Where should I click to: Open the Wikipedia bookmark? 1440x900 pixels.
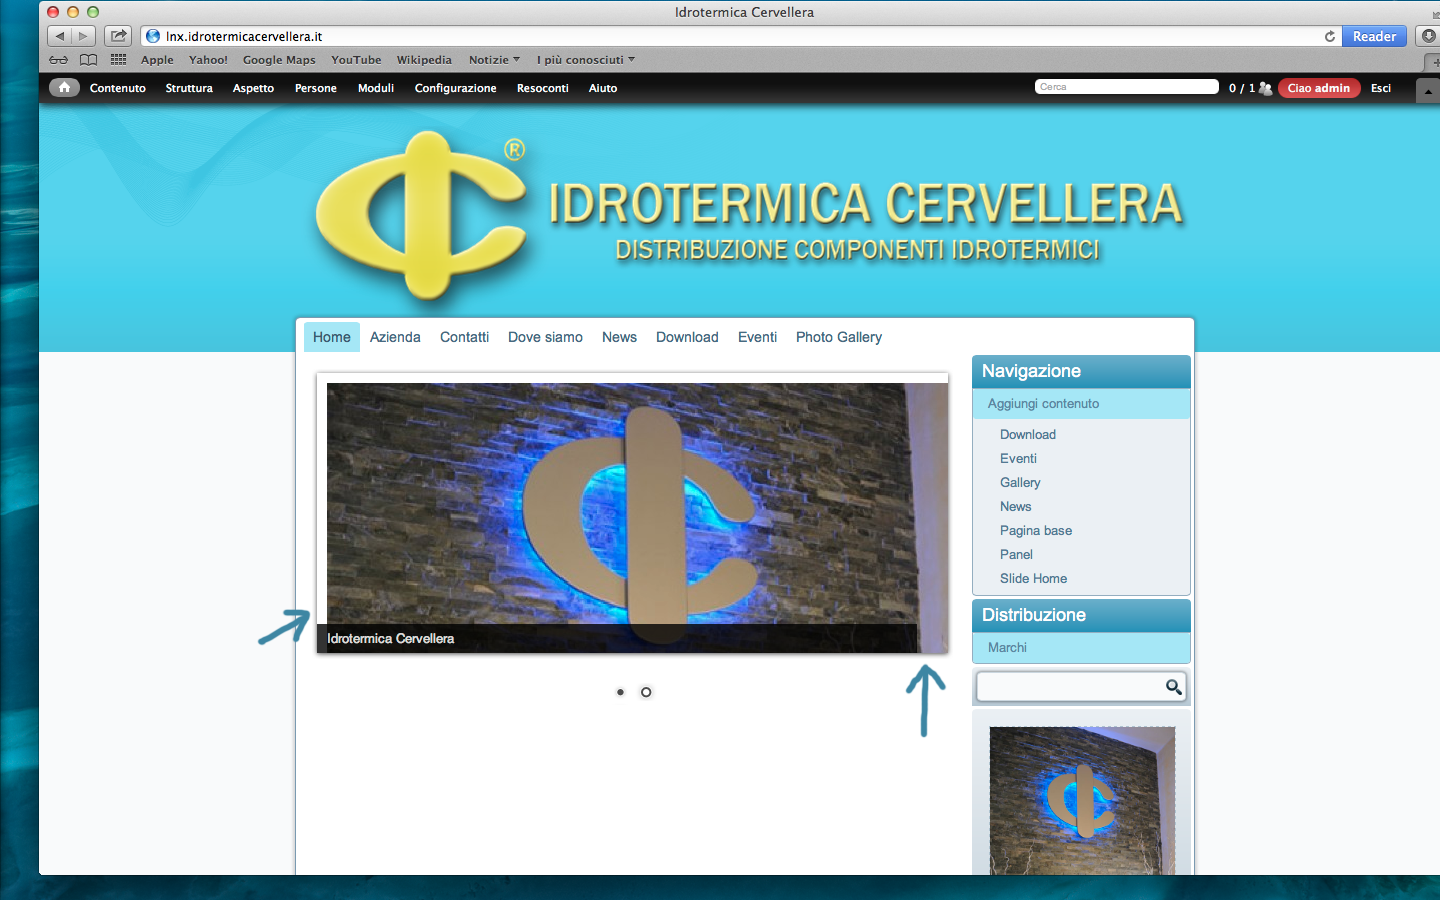click(x=424, y=60)
